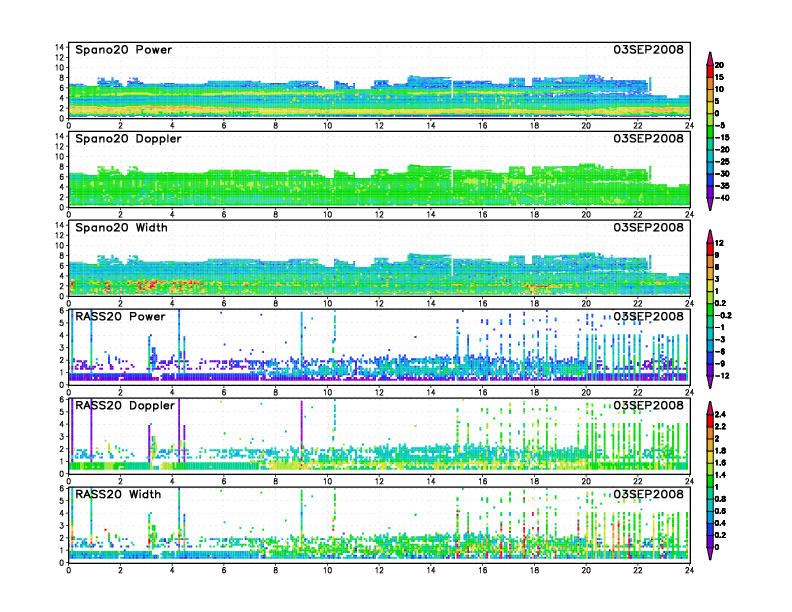This screenshot has height=612, width=792.
Task: Click height '10' tick of Spano20 Width panel
Action: (60, 245)
